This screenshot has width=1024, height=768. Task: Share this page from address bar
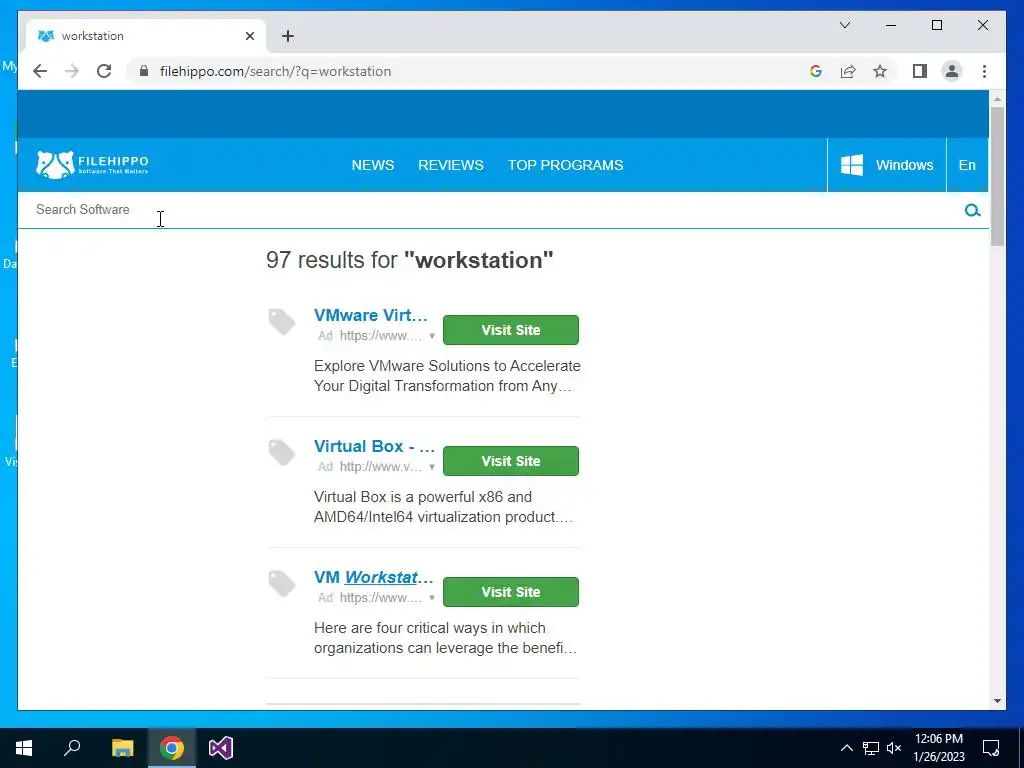click(x=848, y=71)
